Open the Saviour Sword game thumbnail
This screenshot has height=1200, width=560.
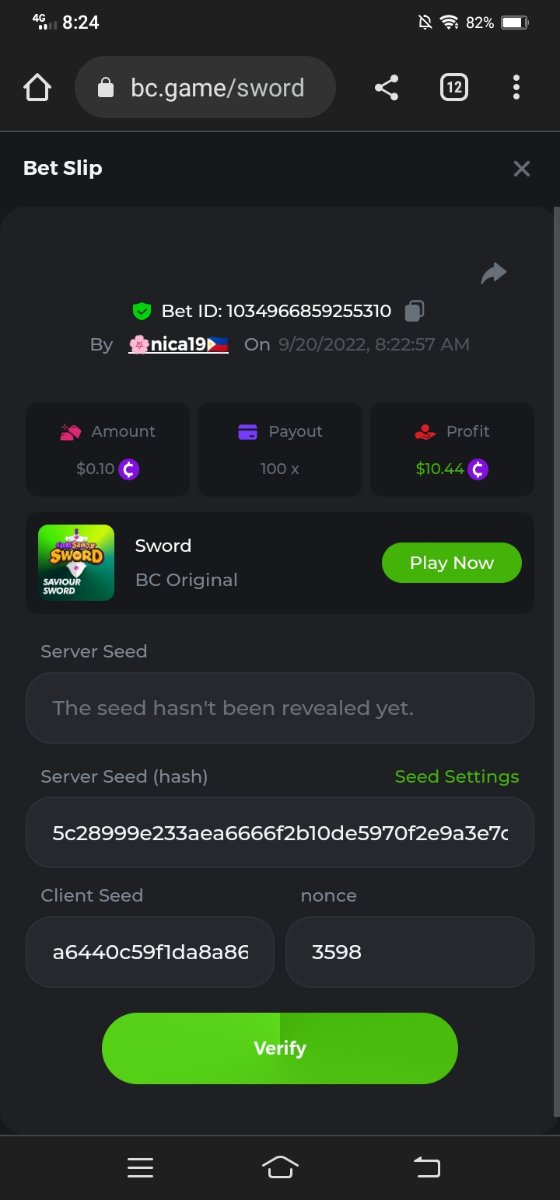click(x=76, y=563)
